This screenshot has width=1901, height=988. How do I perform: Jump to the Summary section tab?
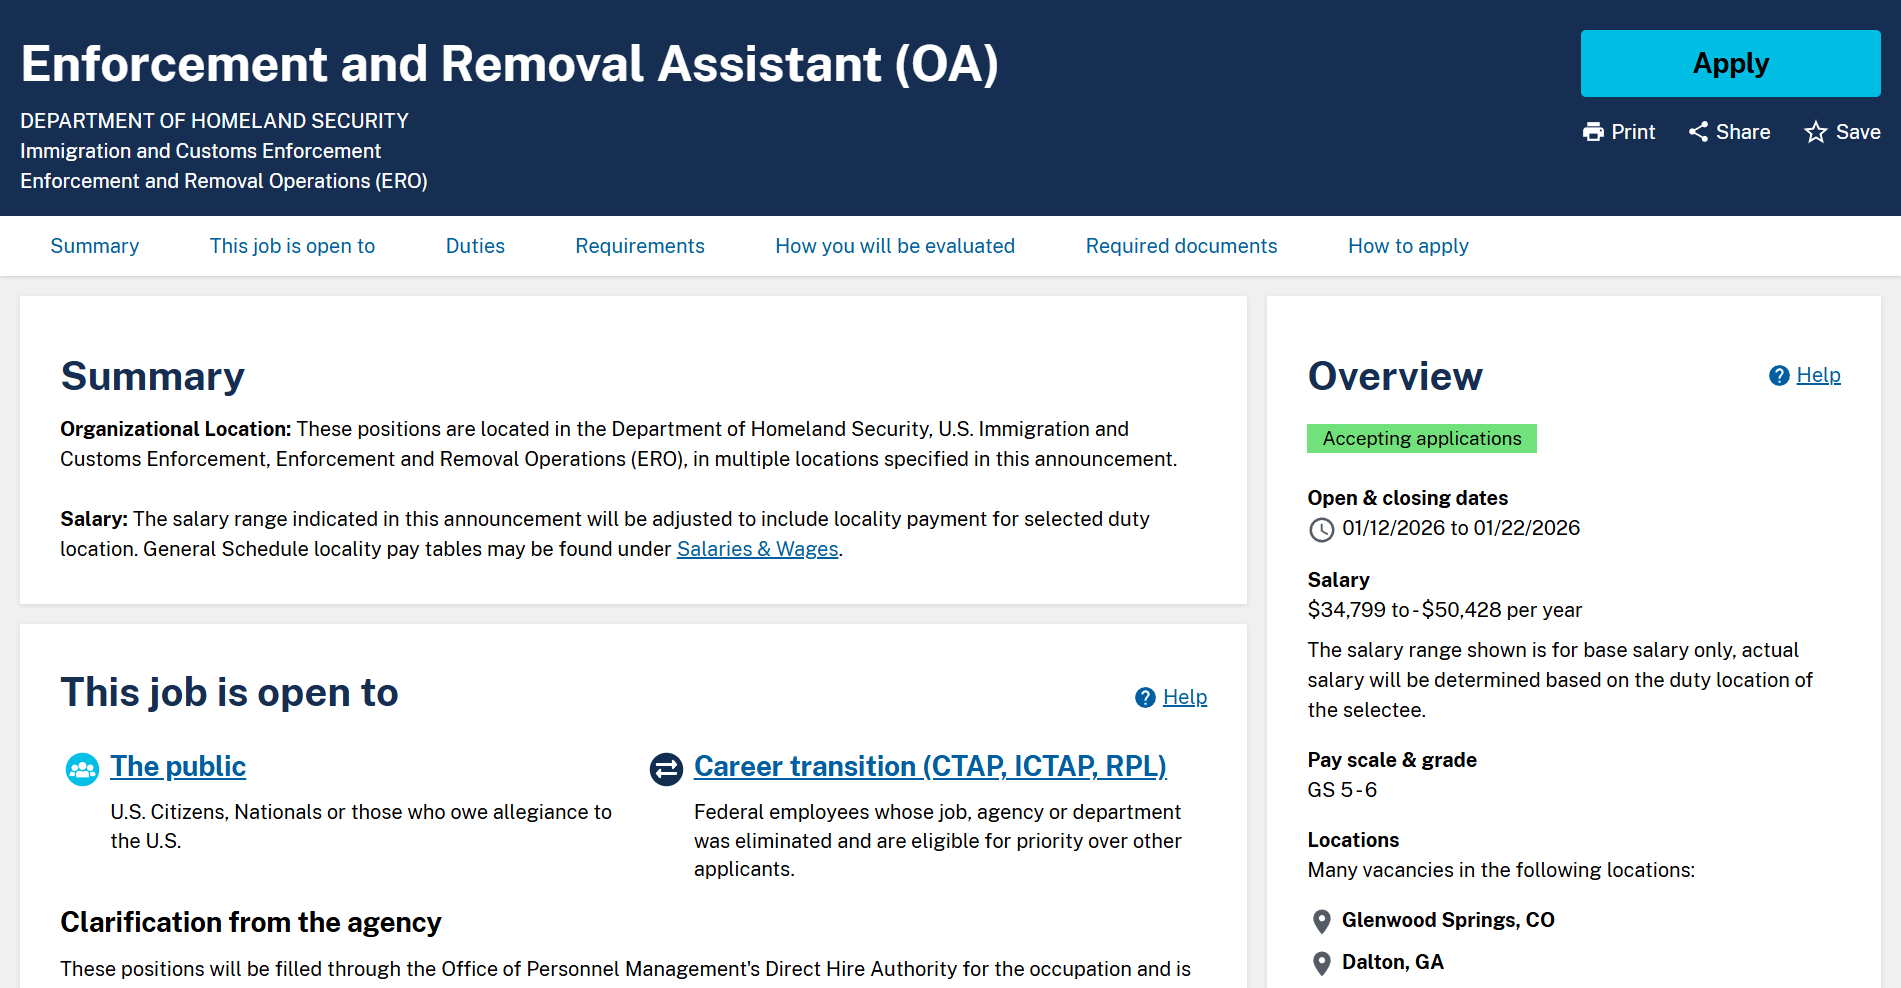pos(95,246)
